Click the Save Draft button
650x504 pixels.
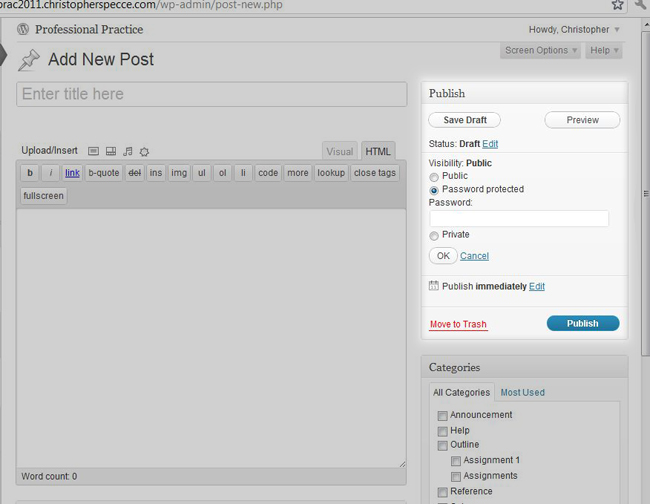coord(464,120)
